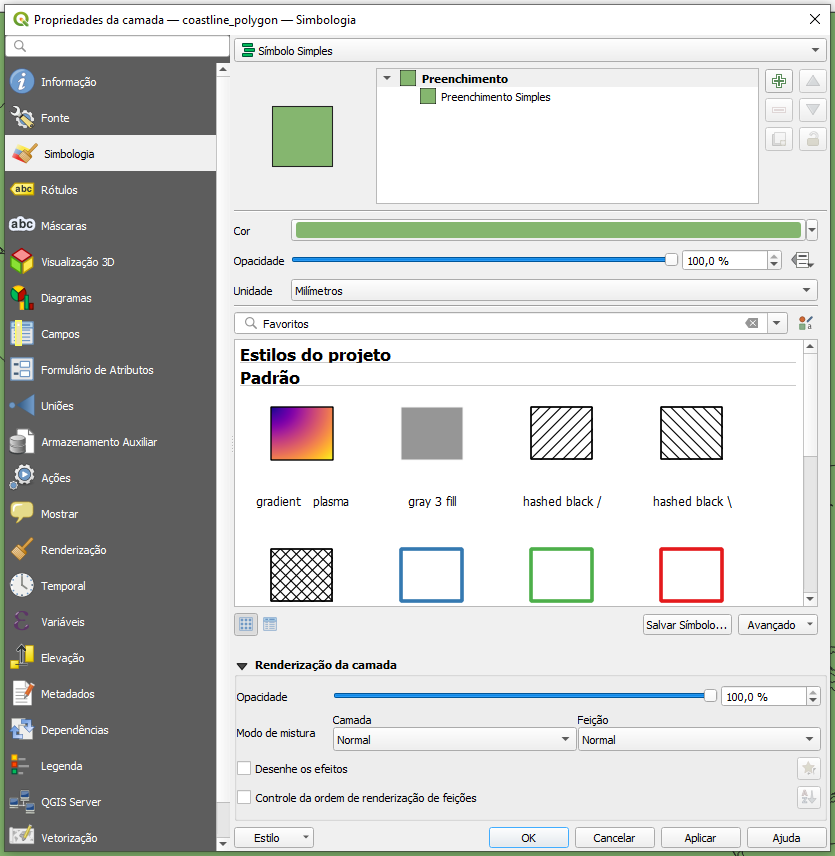
Task: Switch to the Metadados tab
Action: click(x=67, y=694)
